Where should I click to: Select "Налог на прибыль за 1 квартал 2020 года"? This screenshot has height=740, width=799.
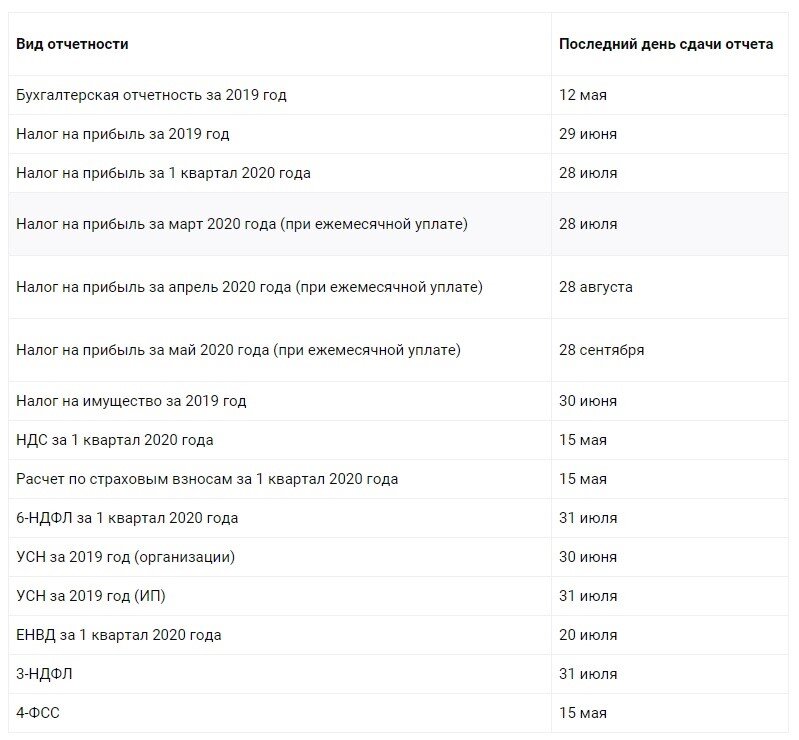point(163,173)
